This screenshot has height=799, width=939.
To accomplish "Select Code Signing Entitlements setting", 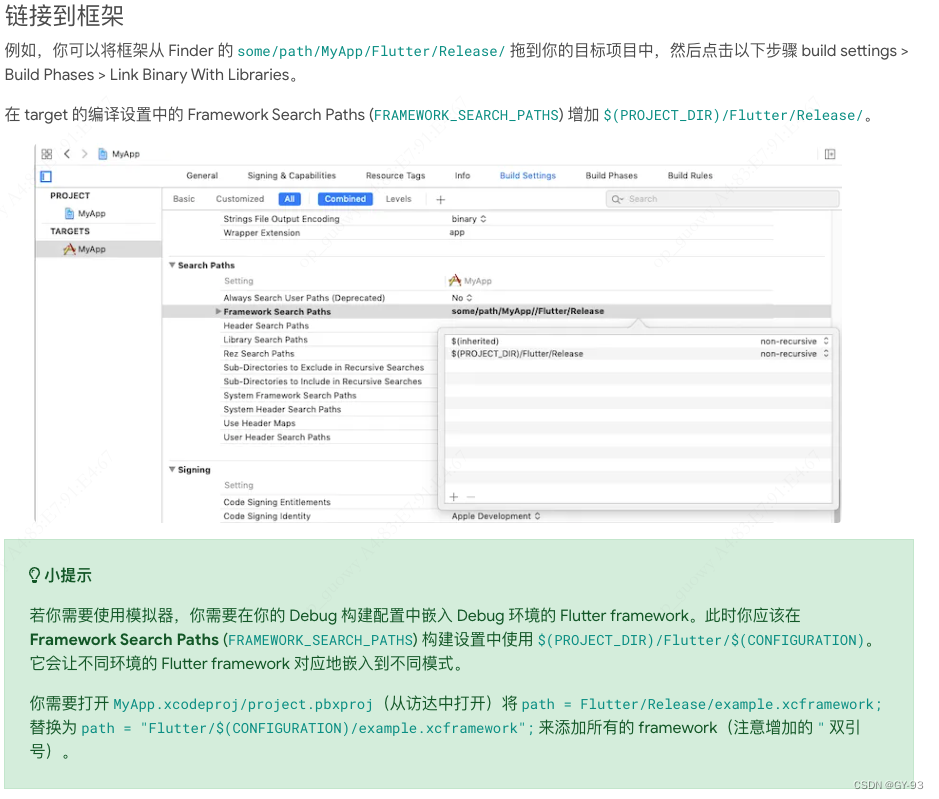I will point(277,503).
